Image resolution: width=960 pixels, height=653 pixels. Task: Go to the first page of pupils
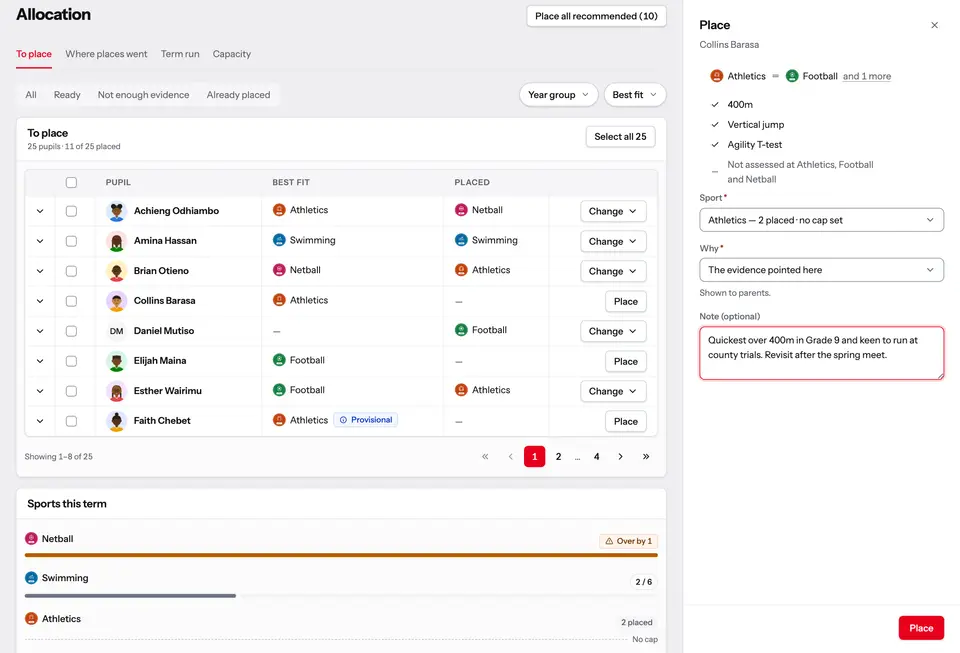485,457
